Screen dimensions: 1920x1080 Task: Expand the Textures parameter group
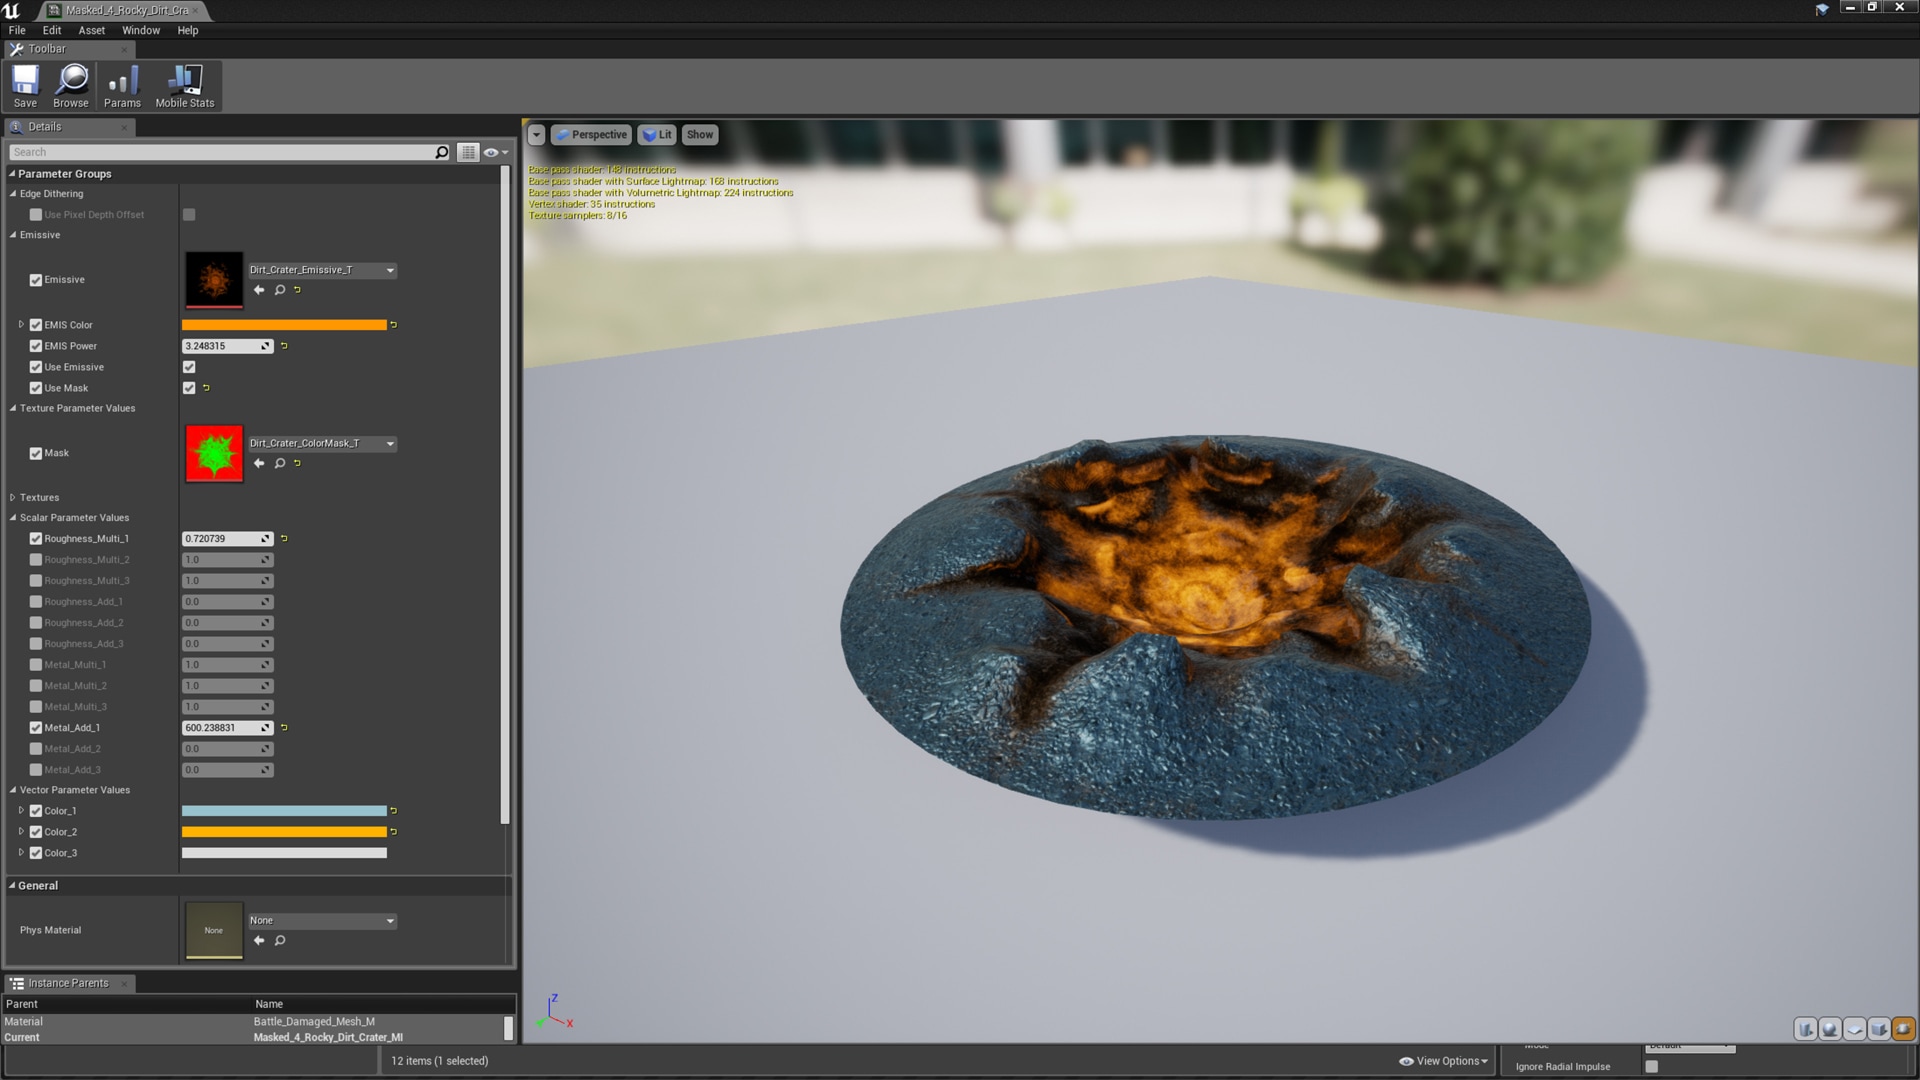click(13, 497)
